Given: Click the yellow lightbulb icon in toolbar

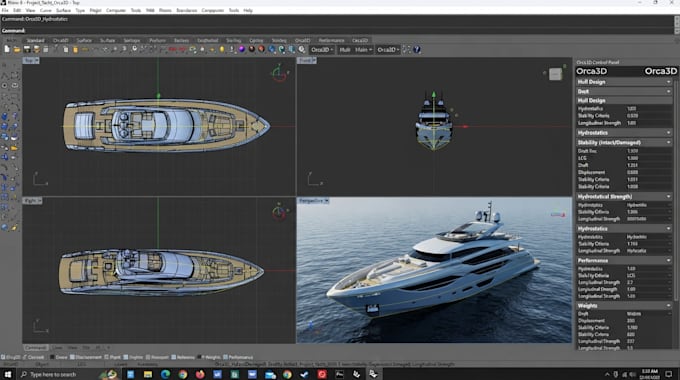Looking at the screenshot, I should (x=222, y=49).
